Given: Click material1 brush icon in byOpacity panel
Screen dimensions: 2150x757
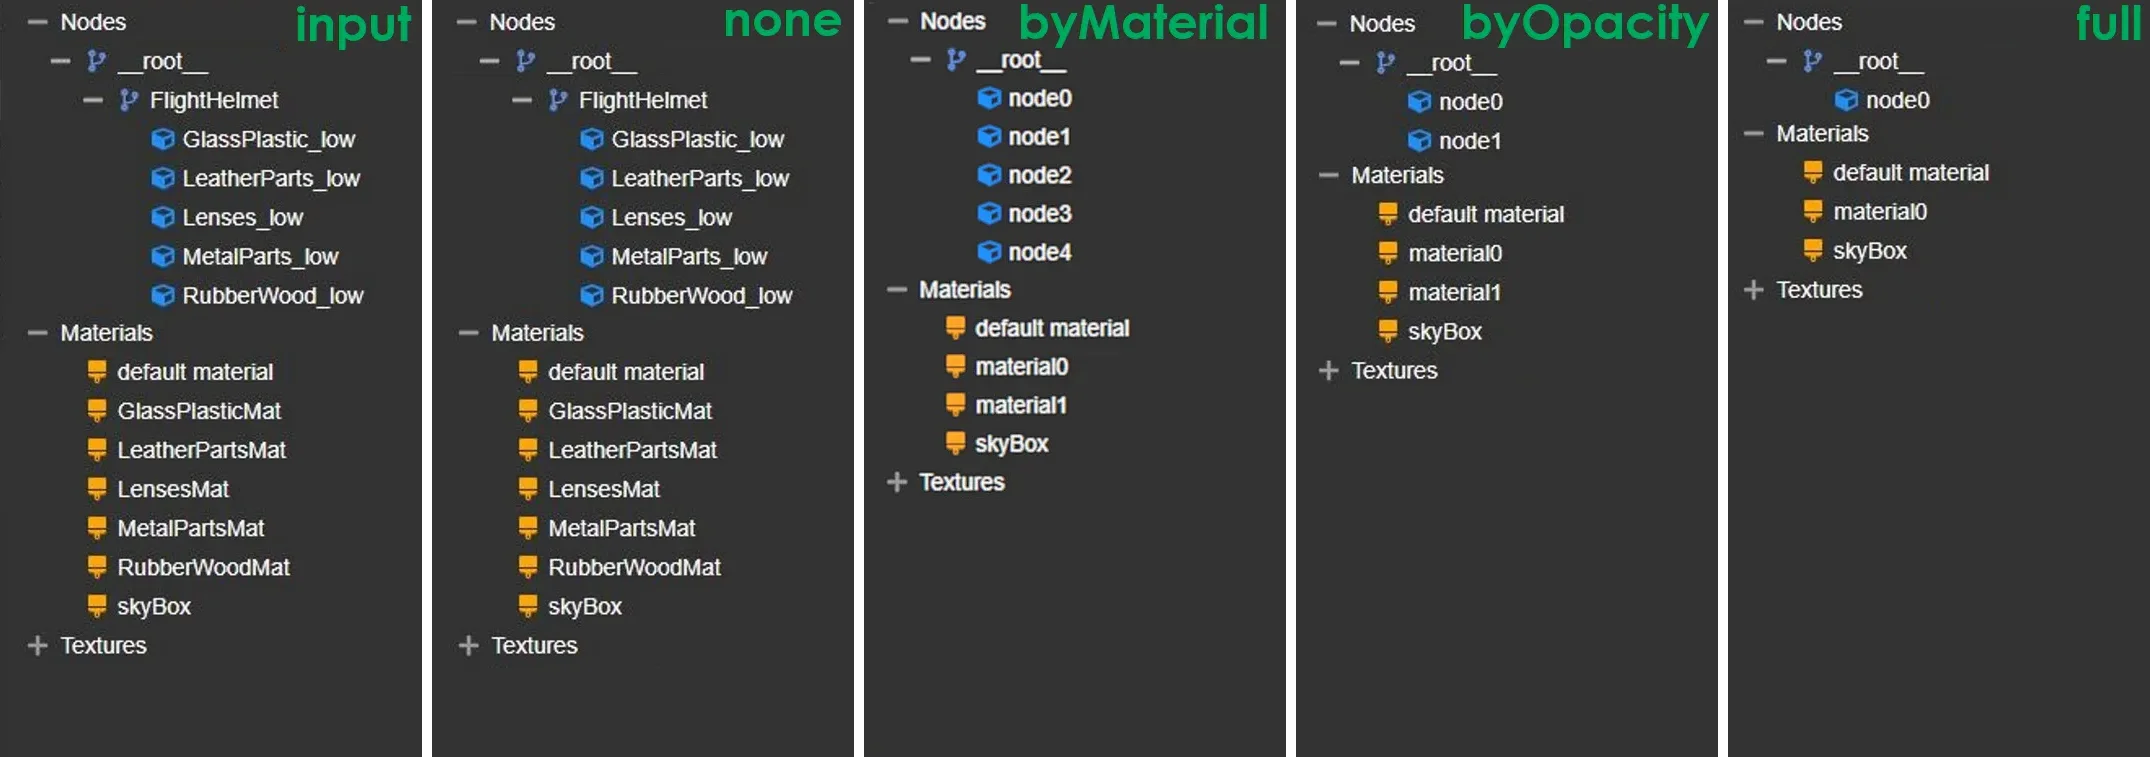Looking at the screenshot, I should click(x=1388, y=292).
